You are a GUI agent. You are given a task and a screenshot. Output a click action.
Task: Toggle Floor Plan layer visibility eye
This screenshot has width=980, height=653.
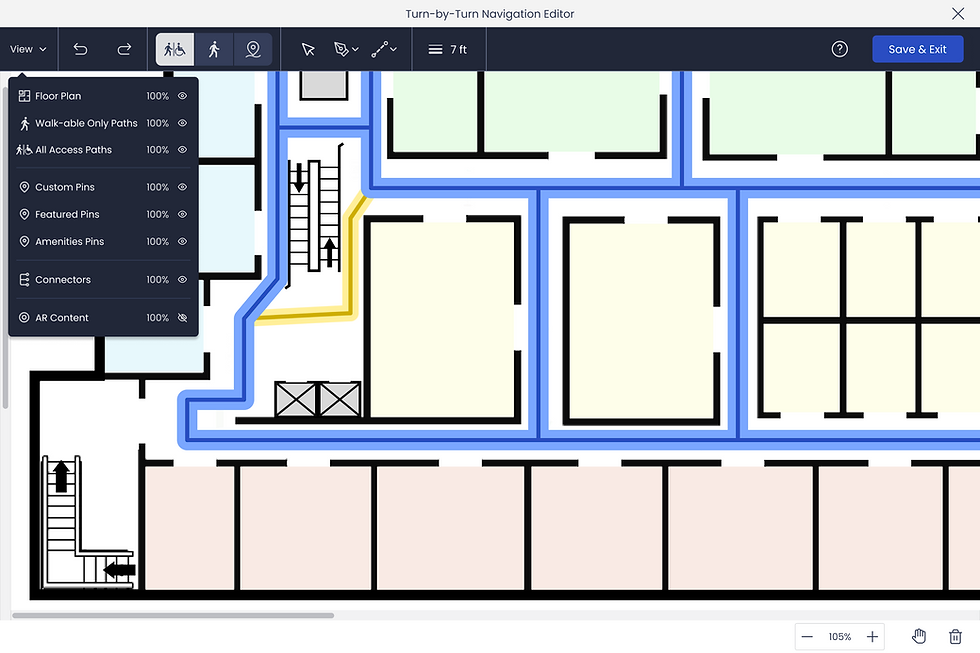(182, 96)
